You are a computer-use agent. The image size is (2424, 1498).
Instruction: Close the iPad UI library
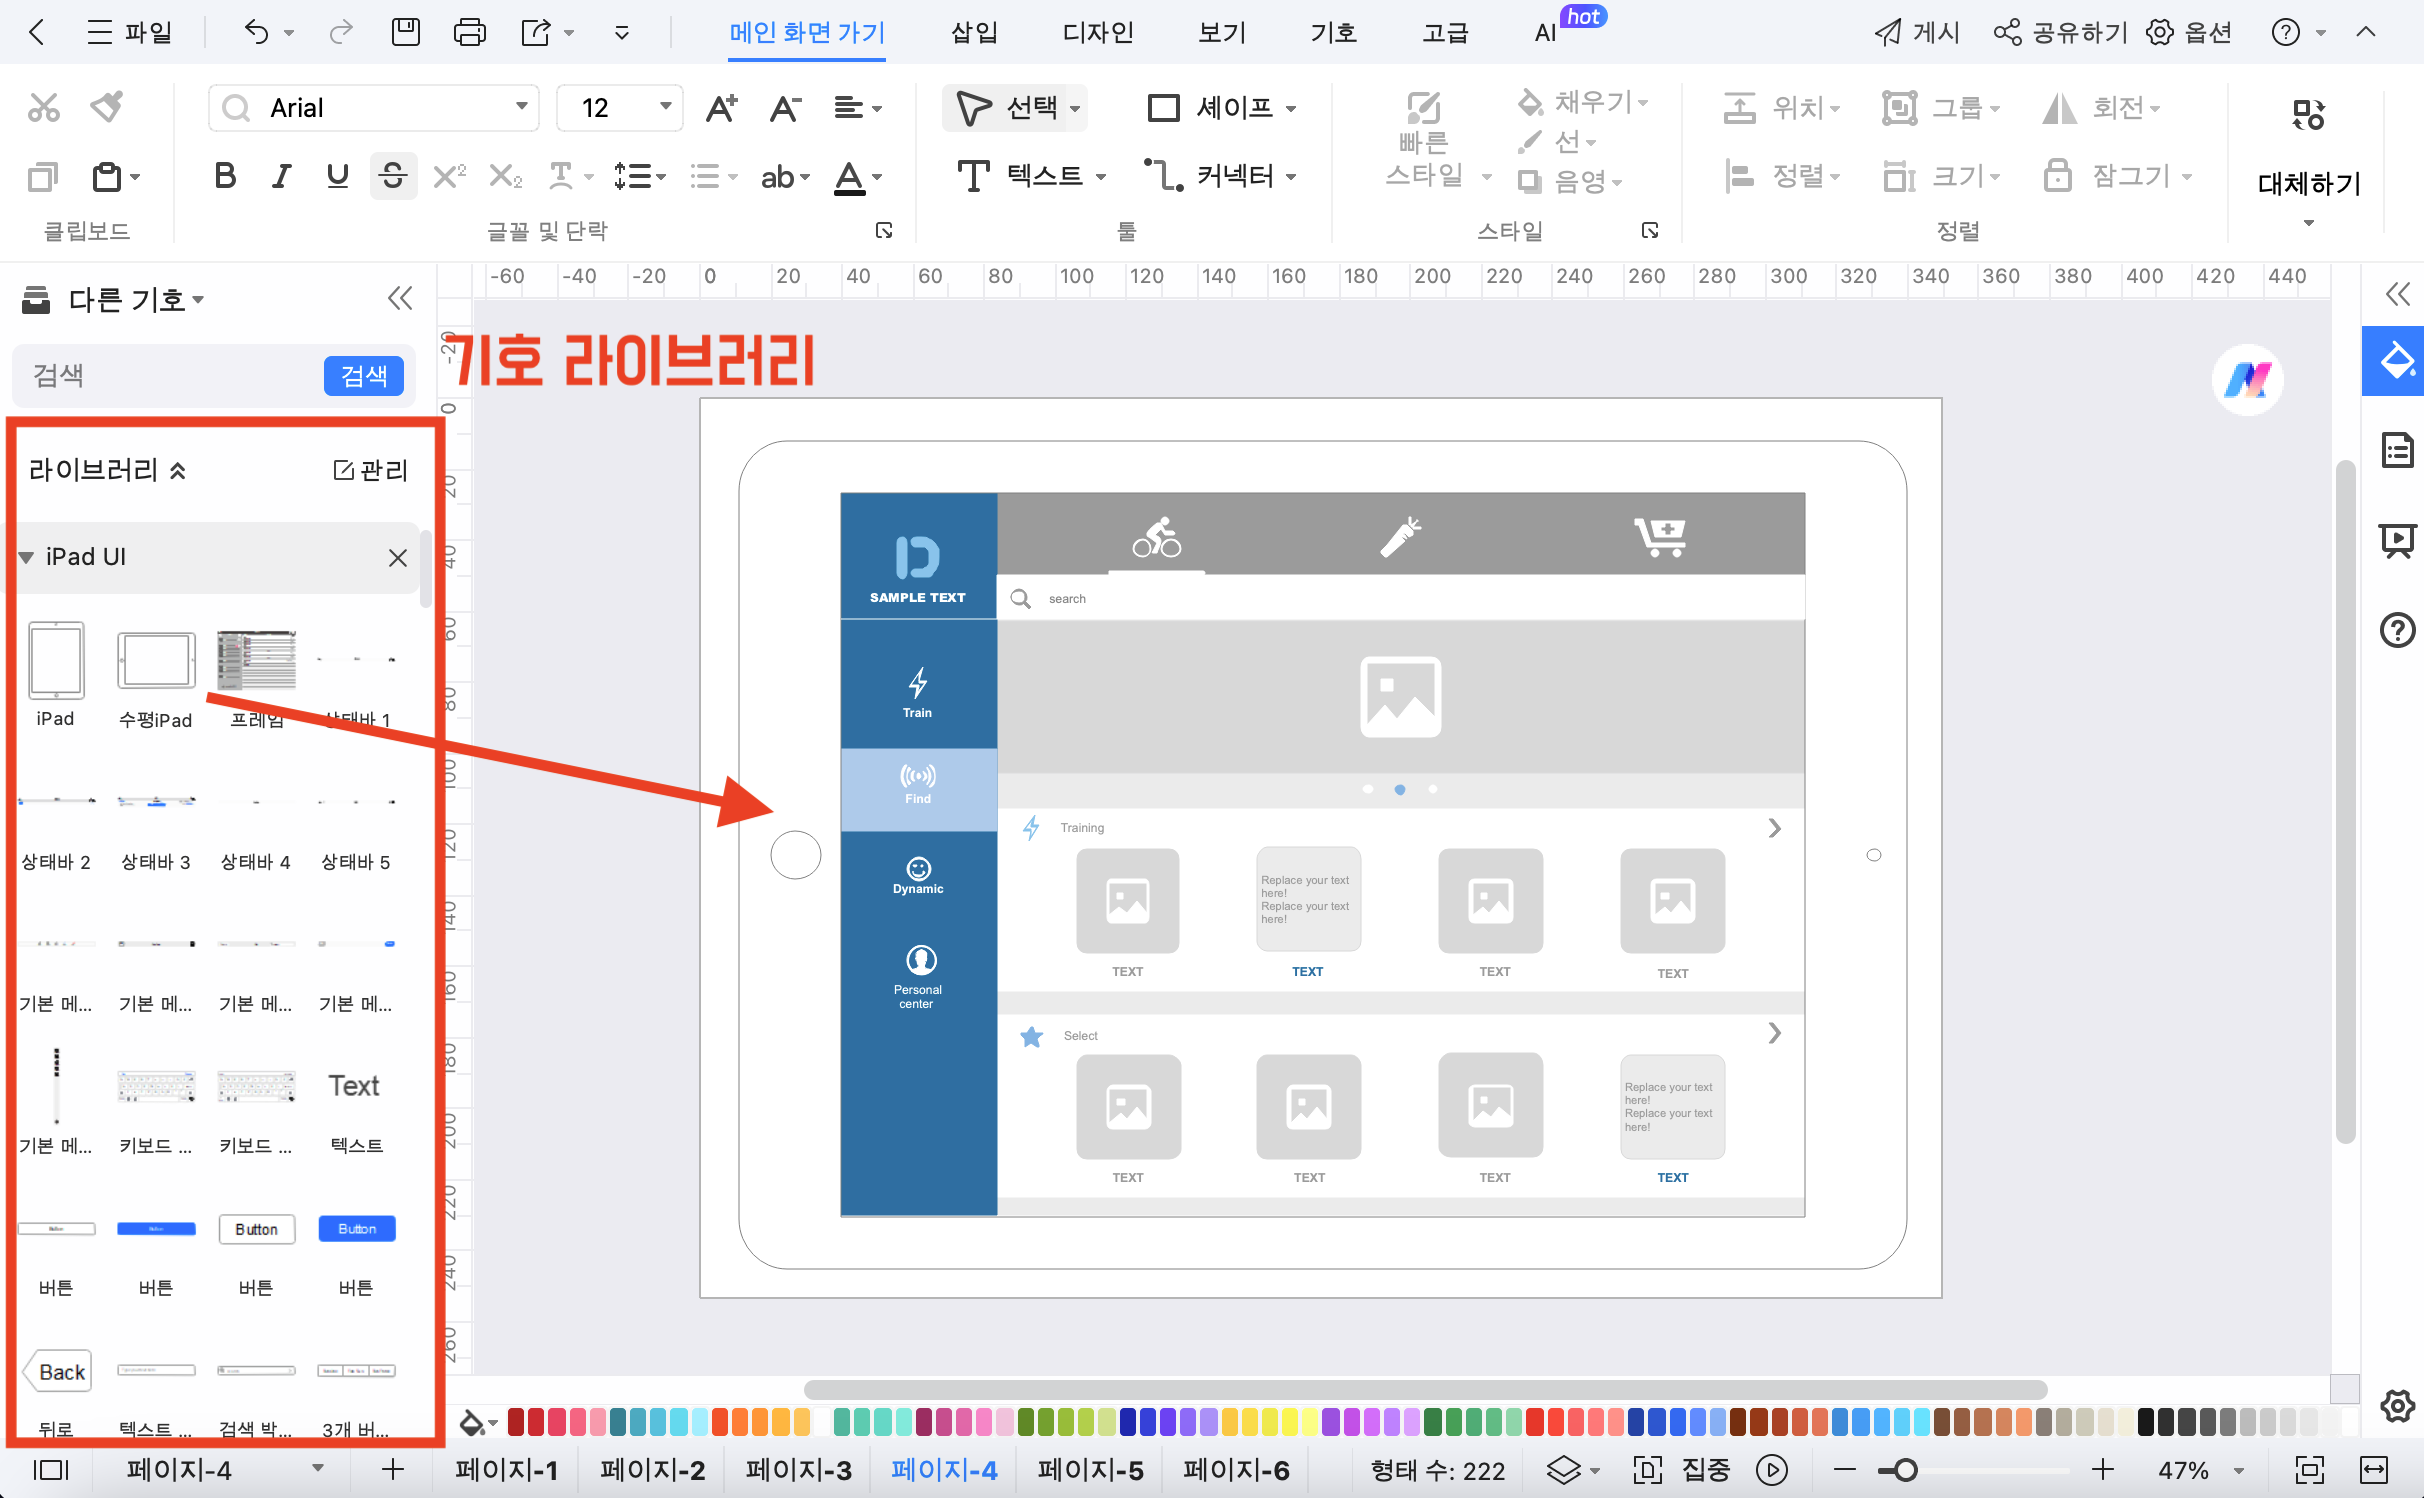(x=397, y=557)
